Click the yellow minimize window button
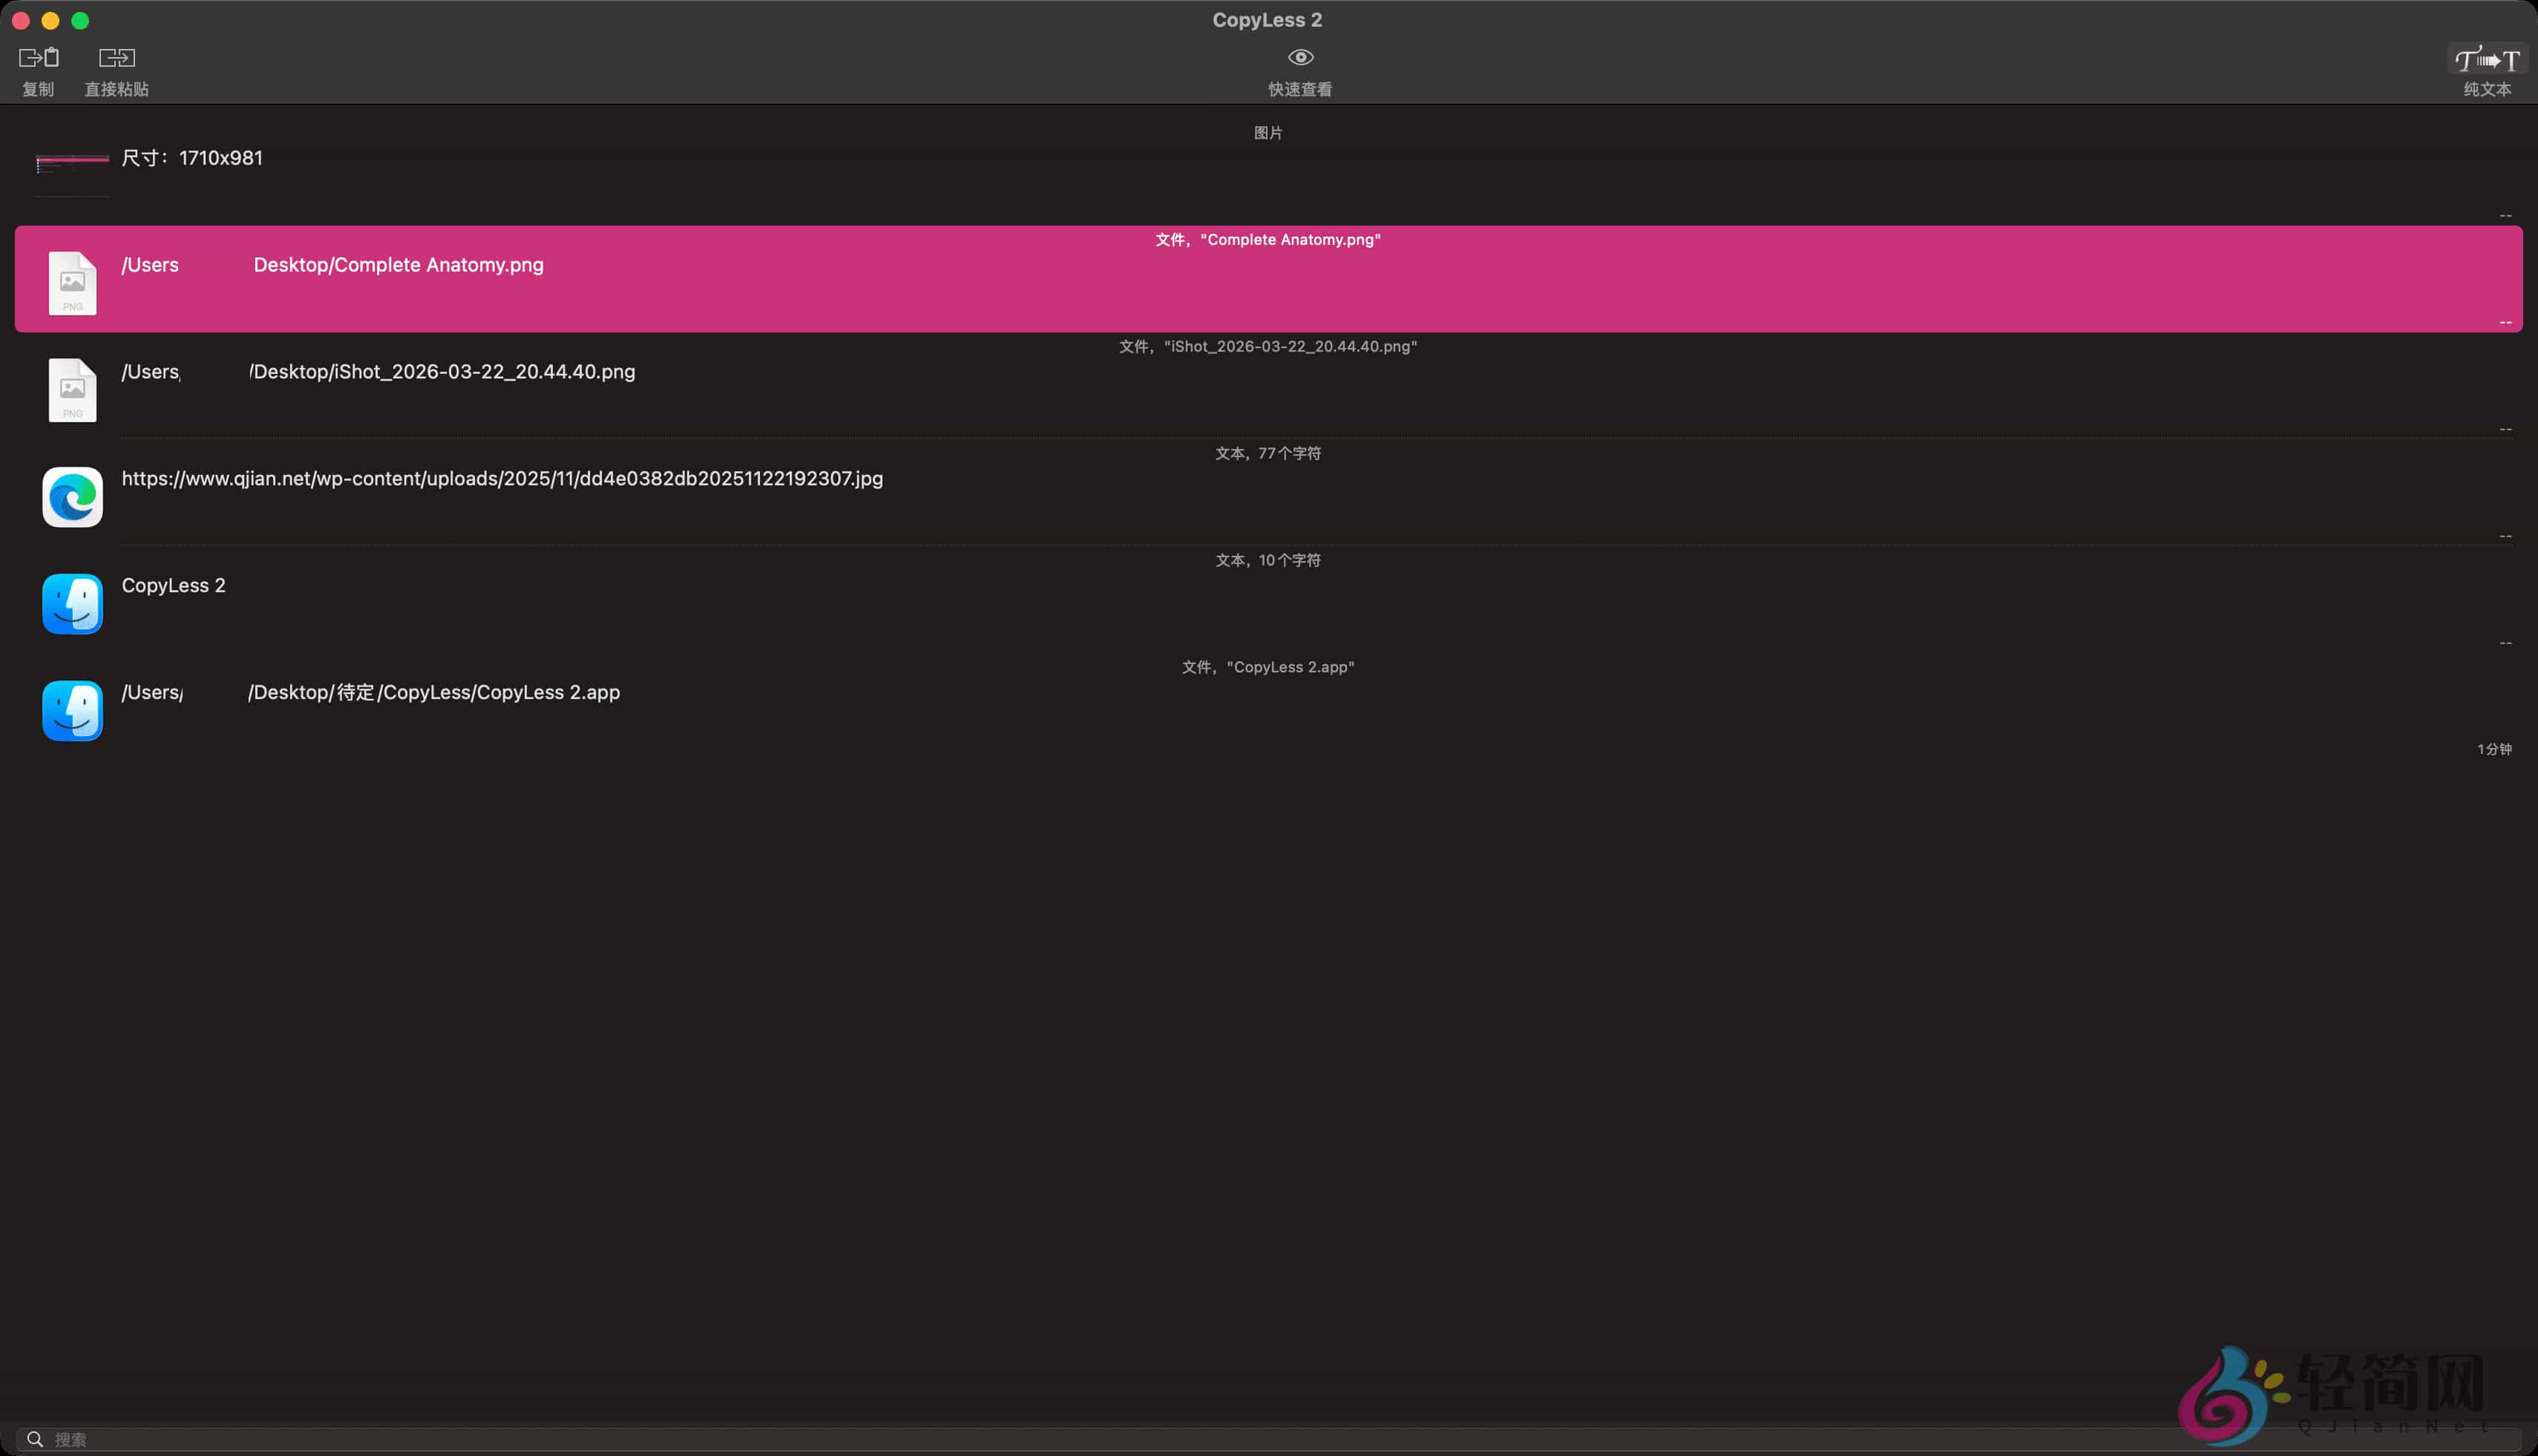Screen dimensions: 2538x1456 pos(50,20)
